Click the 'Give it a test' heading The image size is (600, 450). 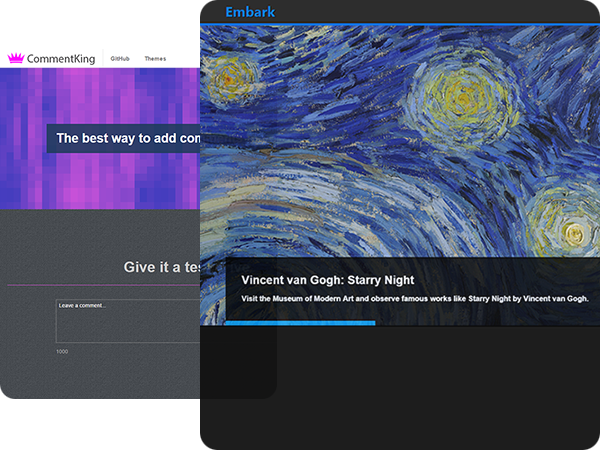tap(161, 267)
